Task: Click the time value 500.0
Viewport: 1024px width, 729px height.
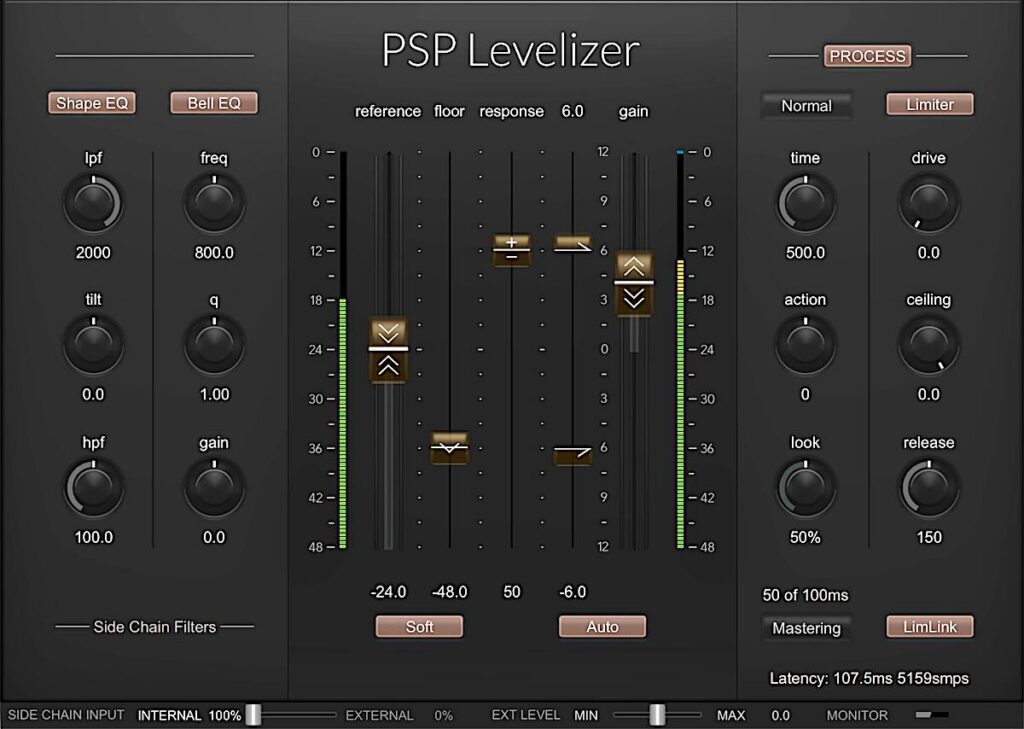Action: pyautogui.click(x=805, y=253)
